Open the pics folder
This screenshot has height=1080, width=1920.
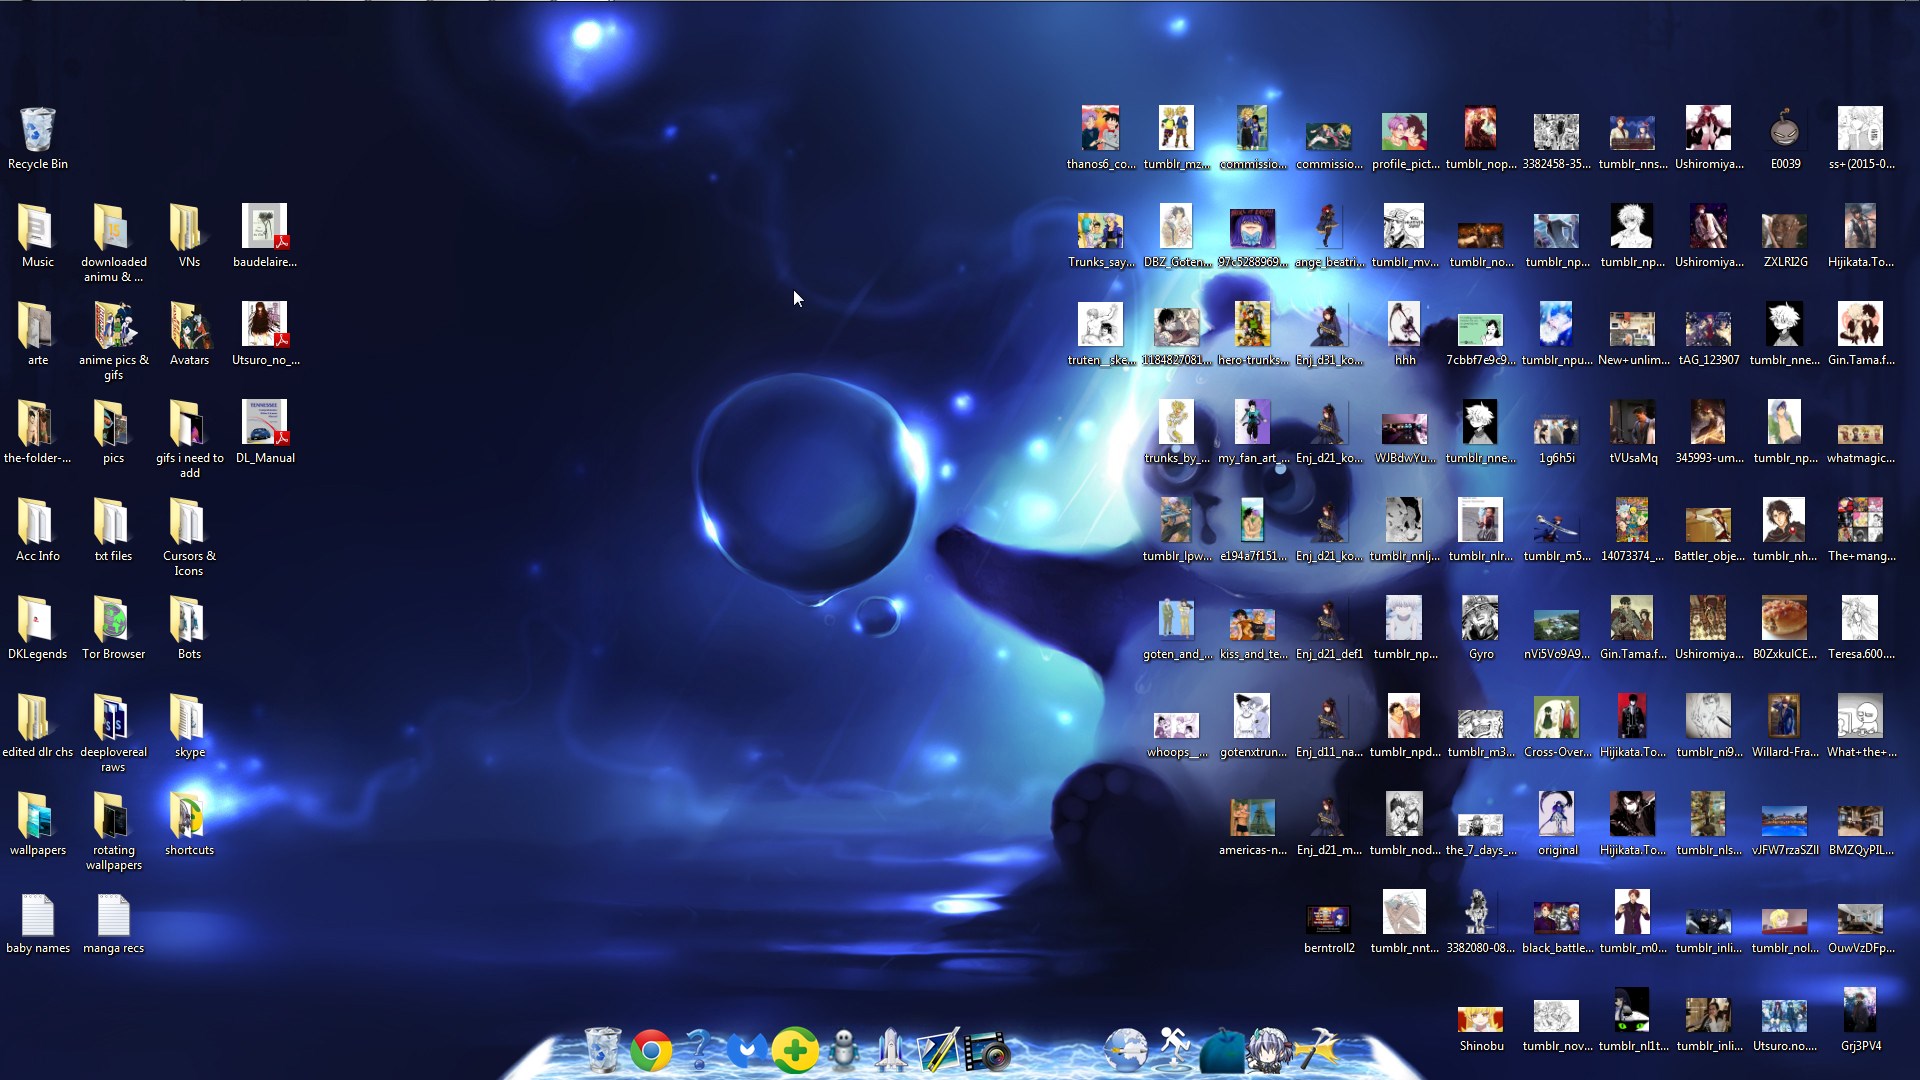click(113, 432)
